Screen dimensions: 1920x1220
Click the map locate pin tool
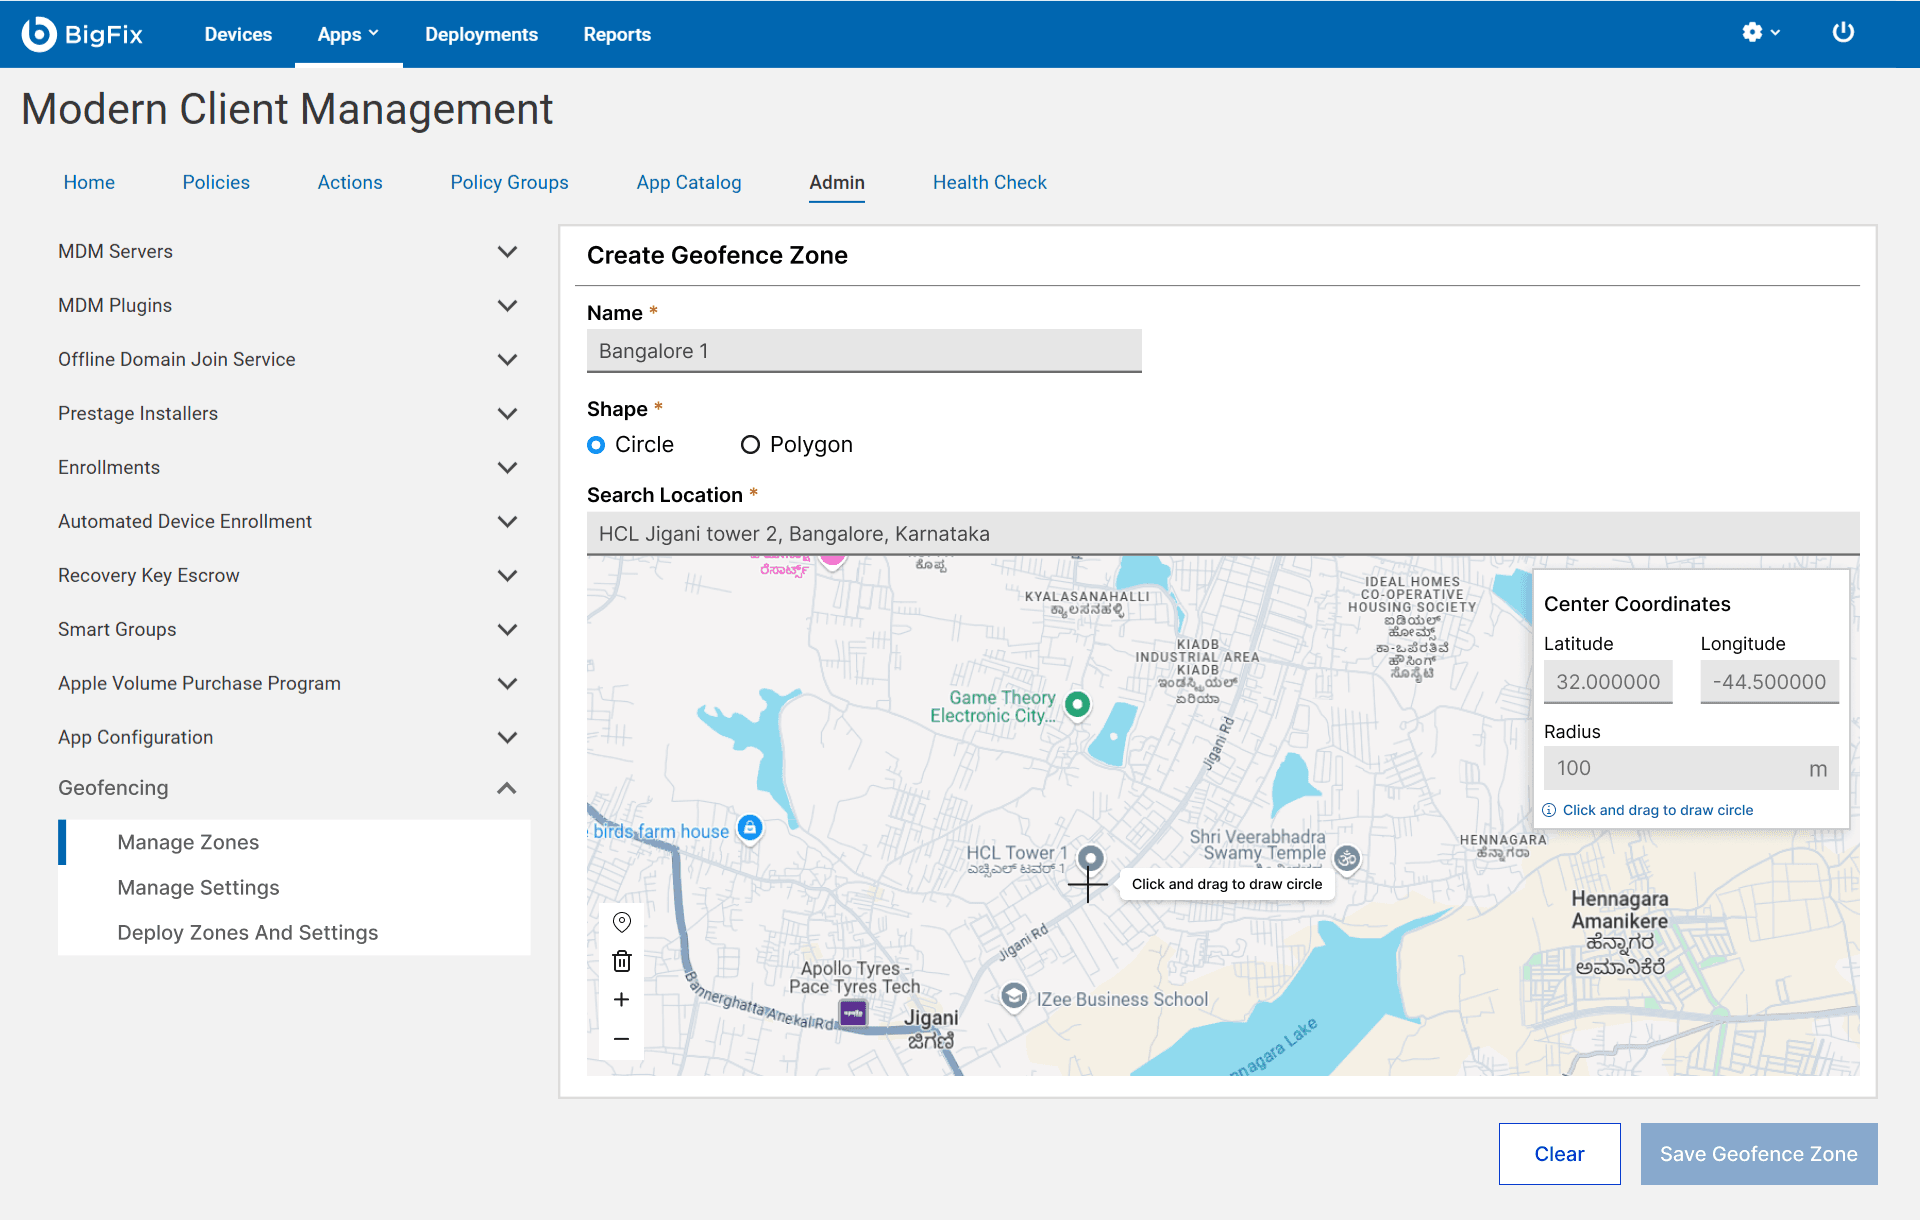click(622, 922)
